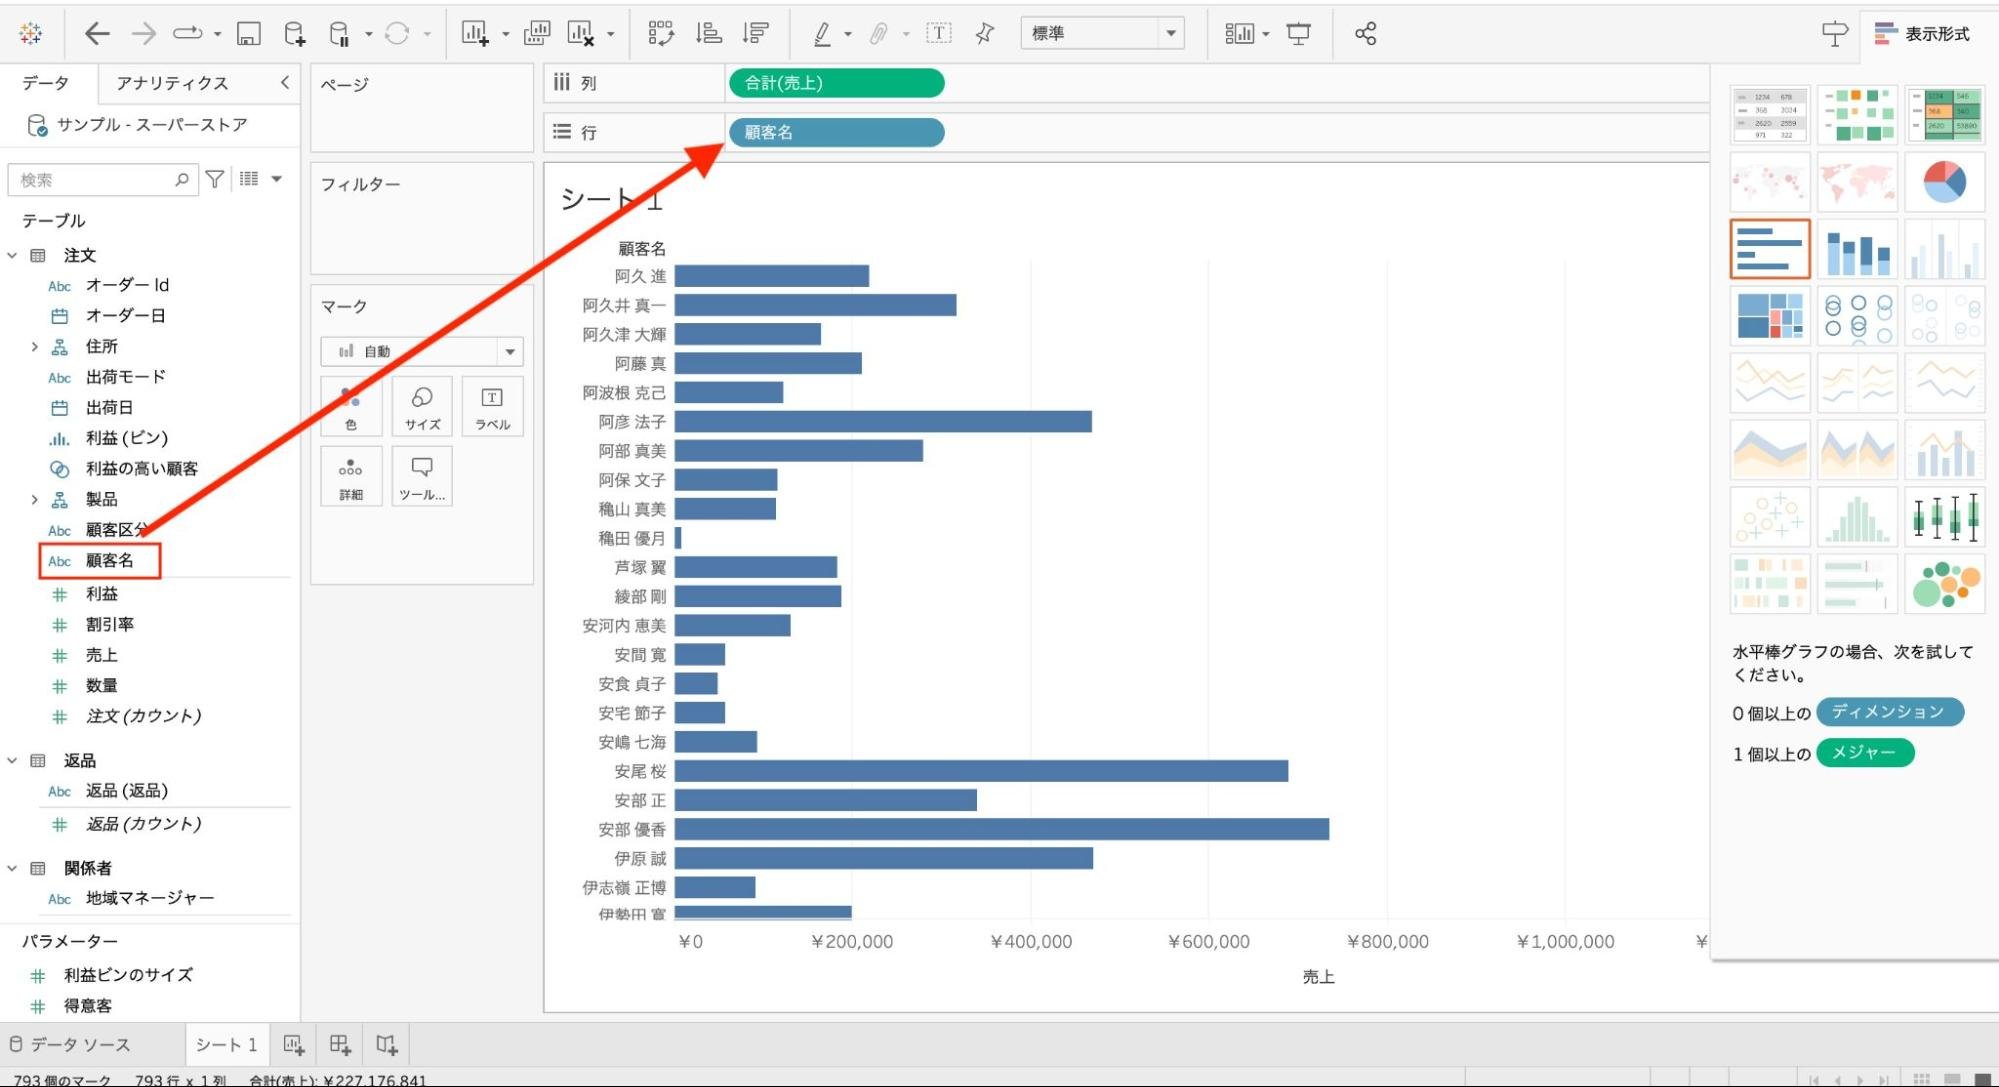This screenshot has width=1999, height=1087.
Task: Toggle the 表示形式 Show Me button
Action: 1922,33
